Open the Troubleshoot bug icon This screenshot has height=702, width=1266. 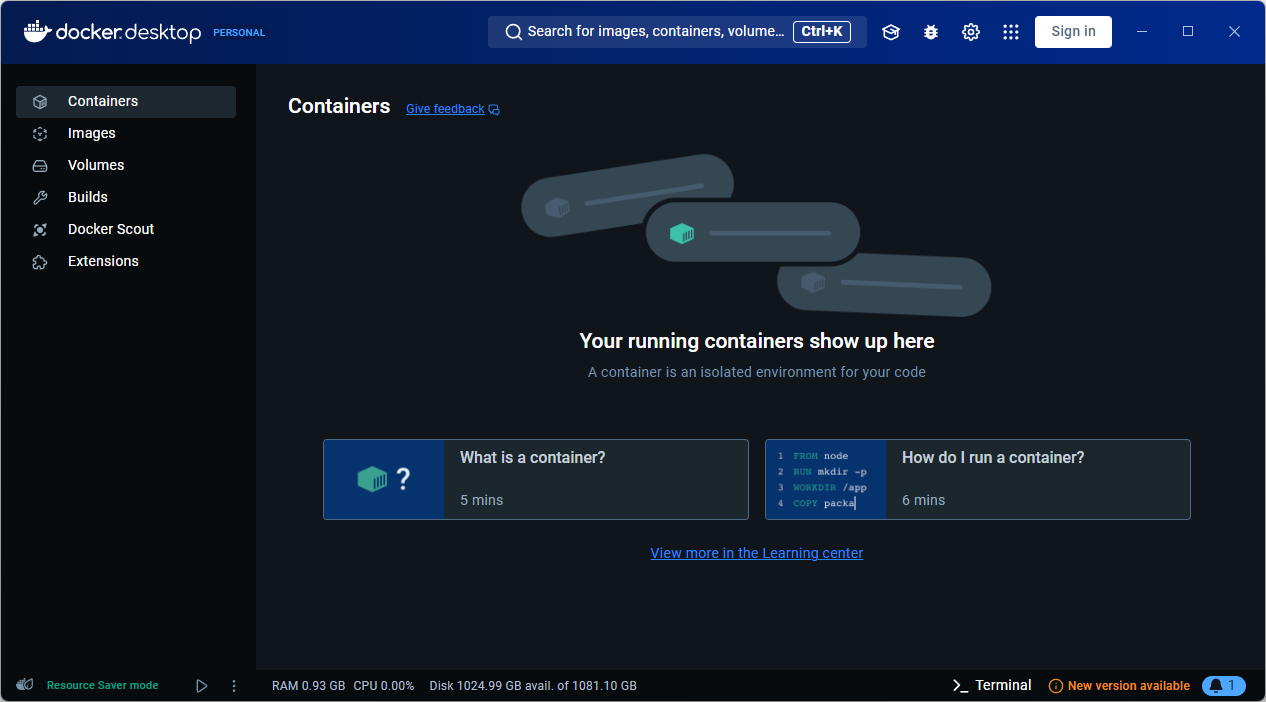point(931,32)
